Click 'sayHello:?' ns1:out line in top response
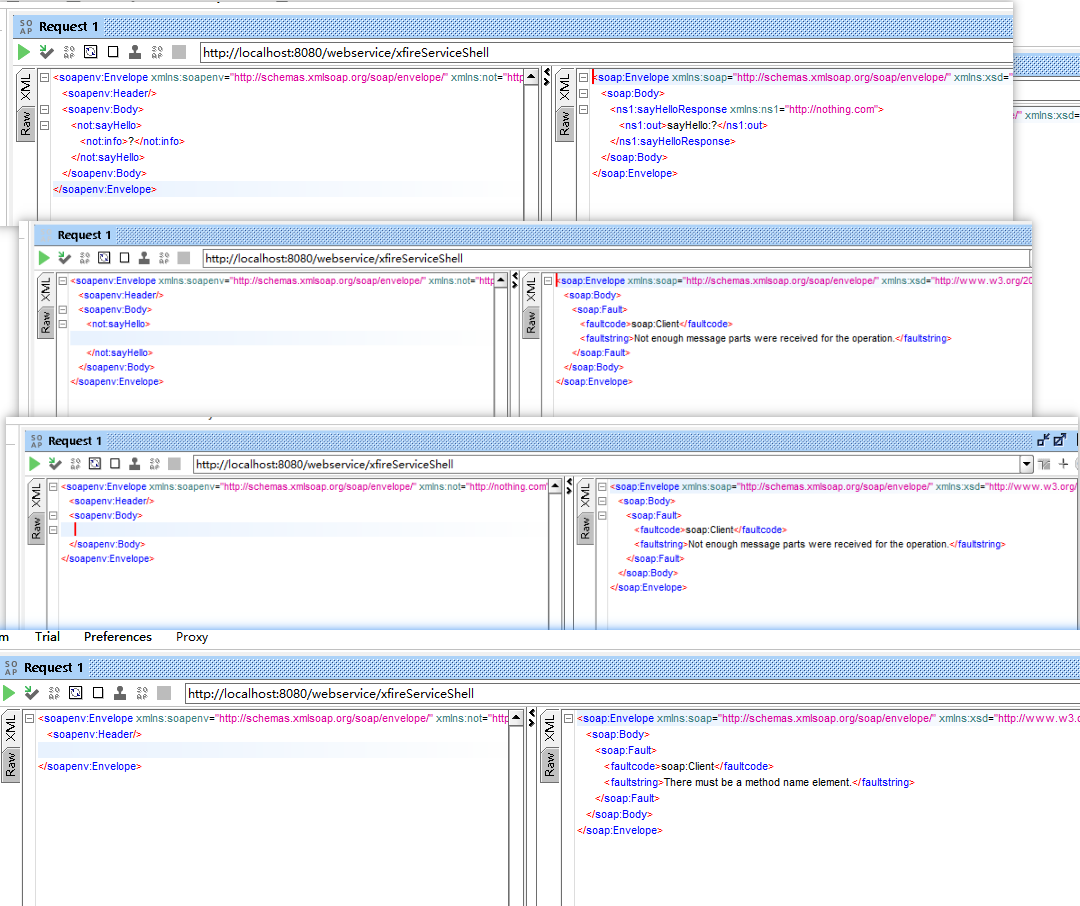Screen dimensions: 1080x906 [x=693, y=125]
